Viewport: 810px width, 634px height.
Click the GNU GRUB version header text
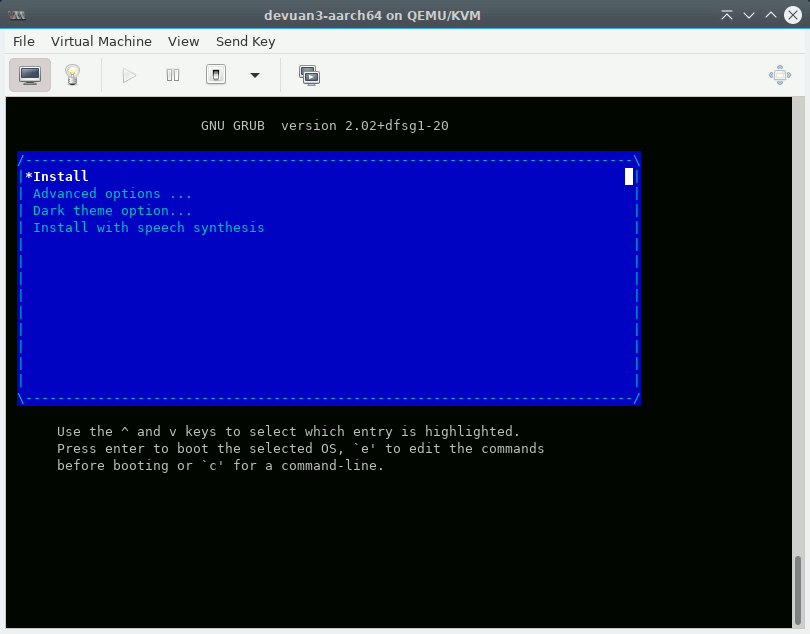tap(325, 126)
